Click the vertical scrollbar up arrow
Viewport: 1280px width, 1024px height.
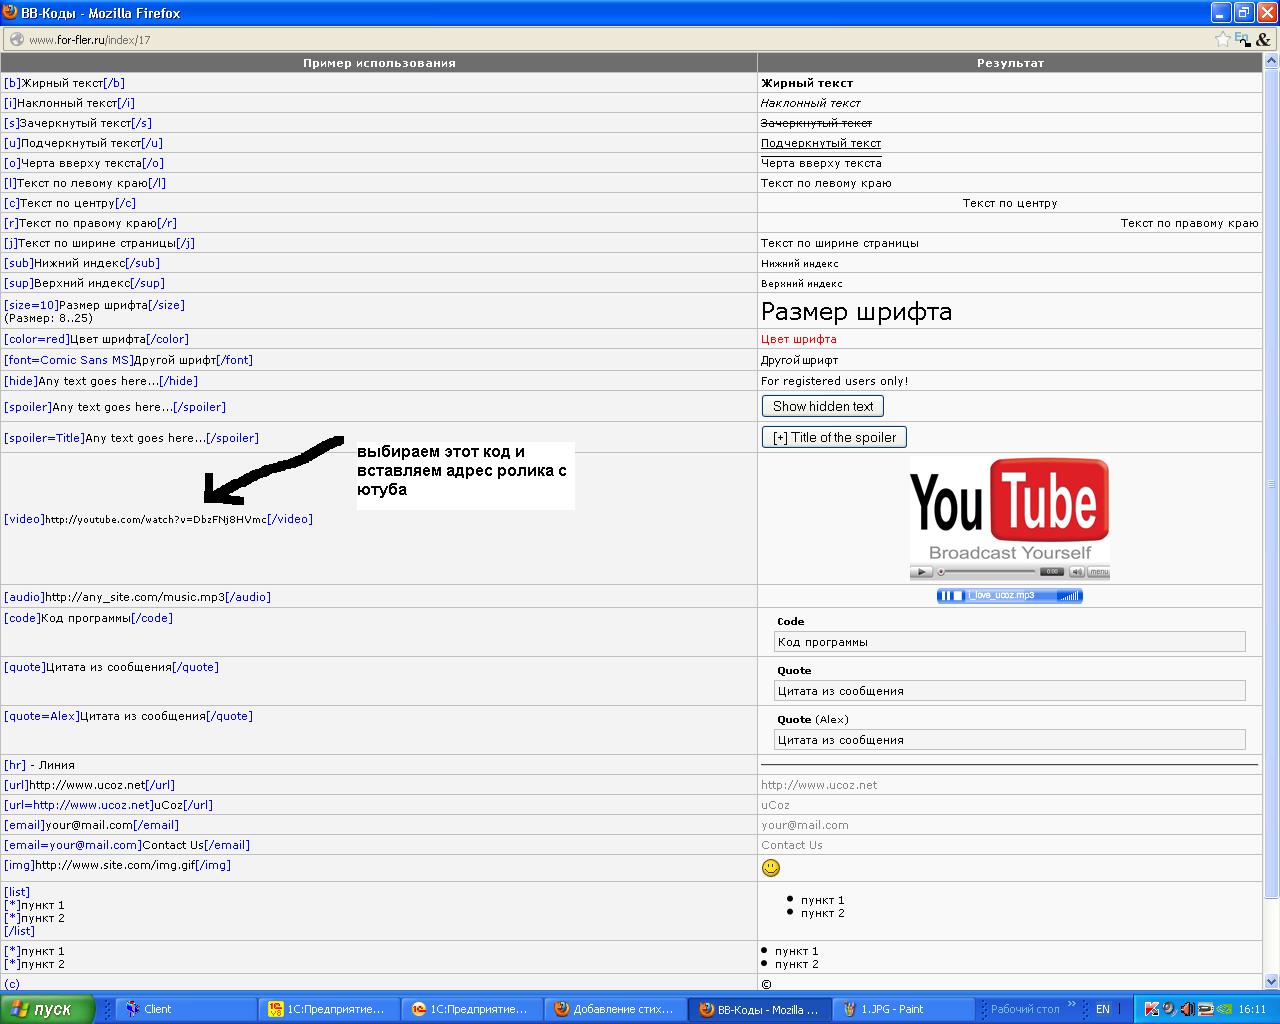(1272, 62)
